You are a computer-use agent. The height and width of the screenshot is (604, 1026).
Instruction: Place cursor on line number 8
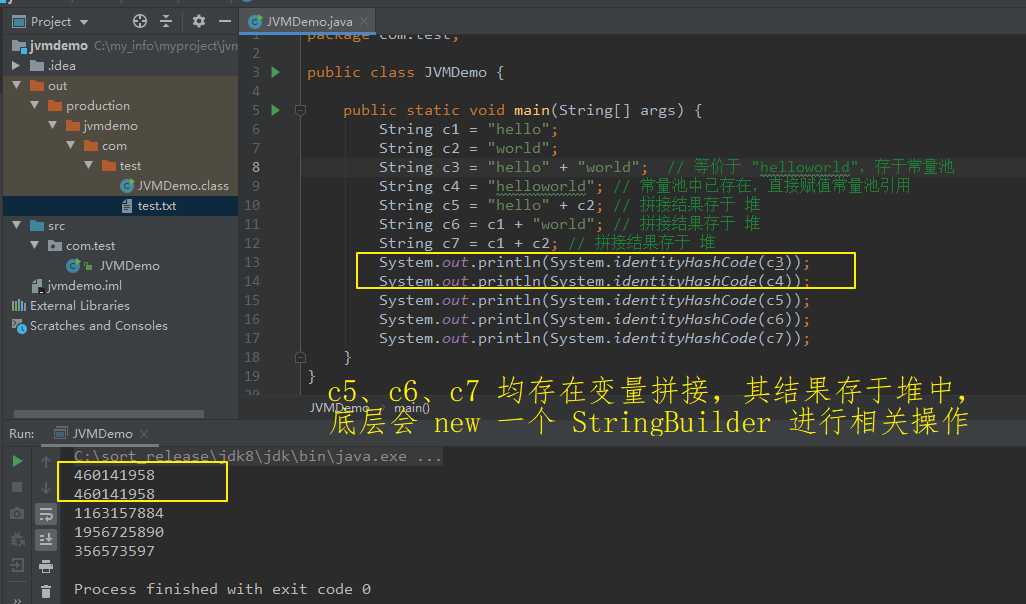(x=256, y=167)
